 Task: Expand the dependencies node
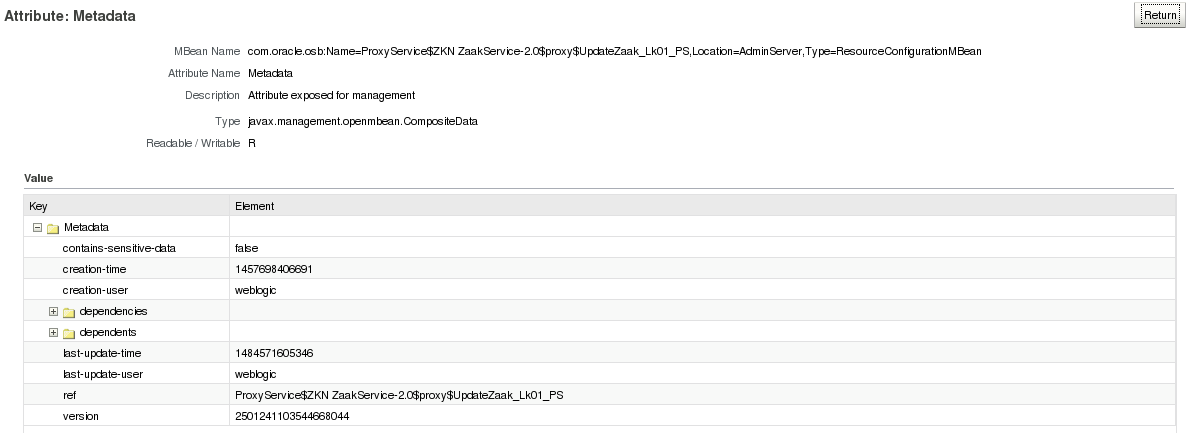54,311
